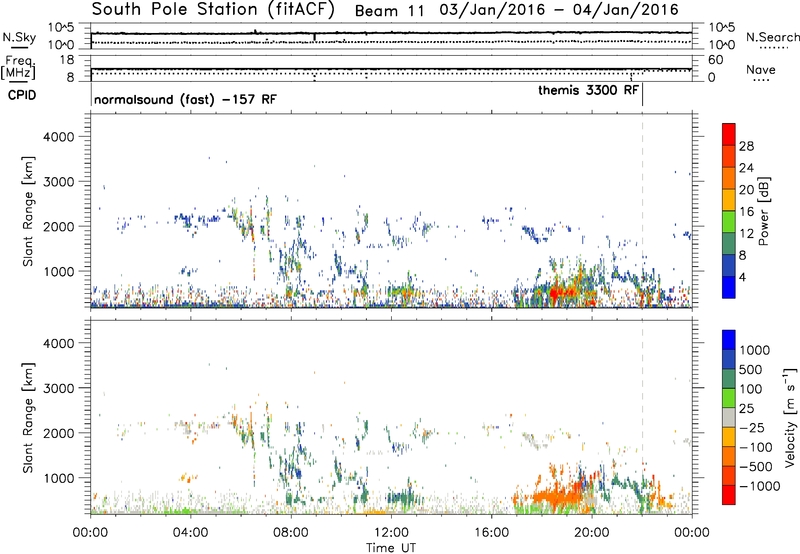
Task: Click the "themis 3300 RF" program label
Action: (588, 90)
